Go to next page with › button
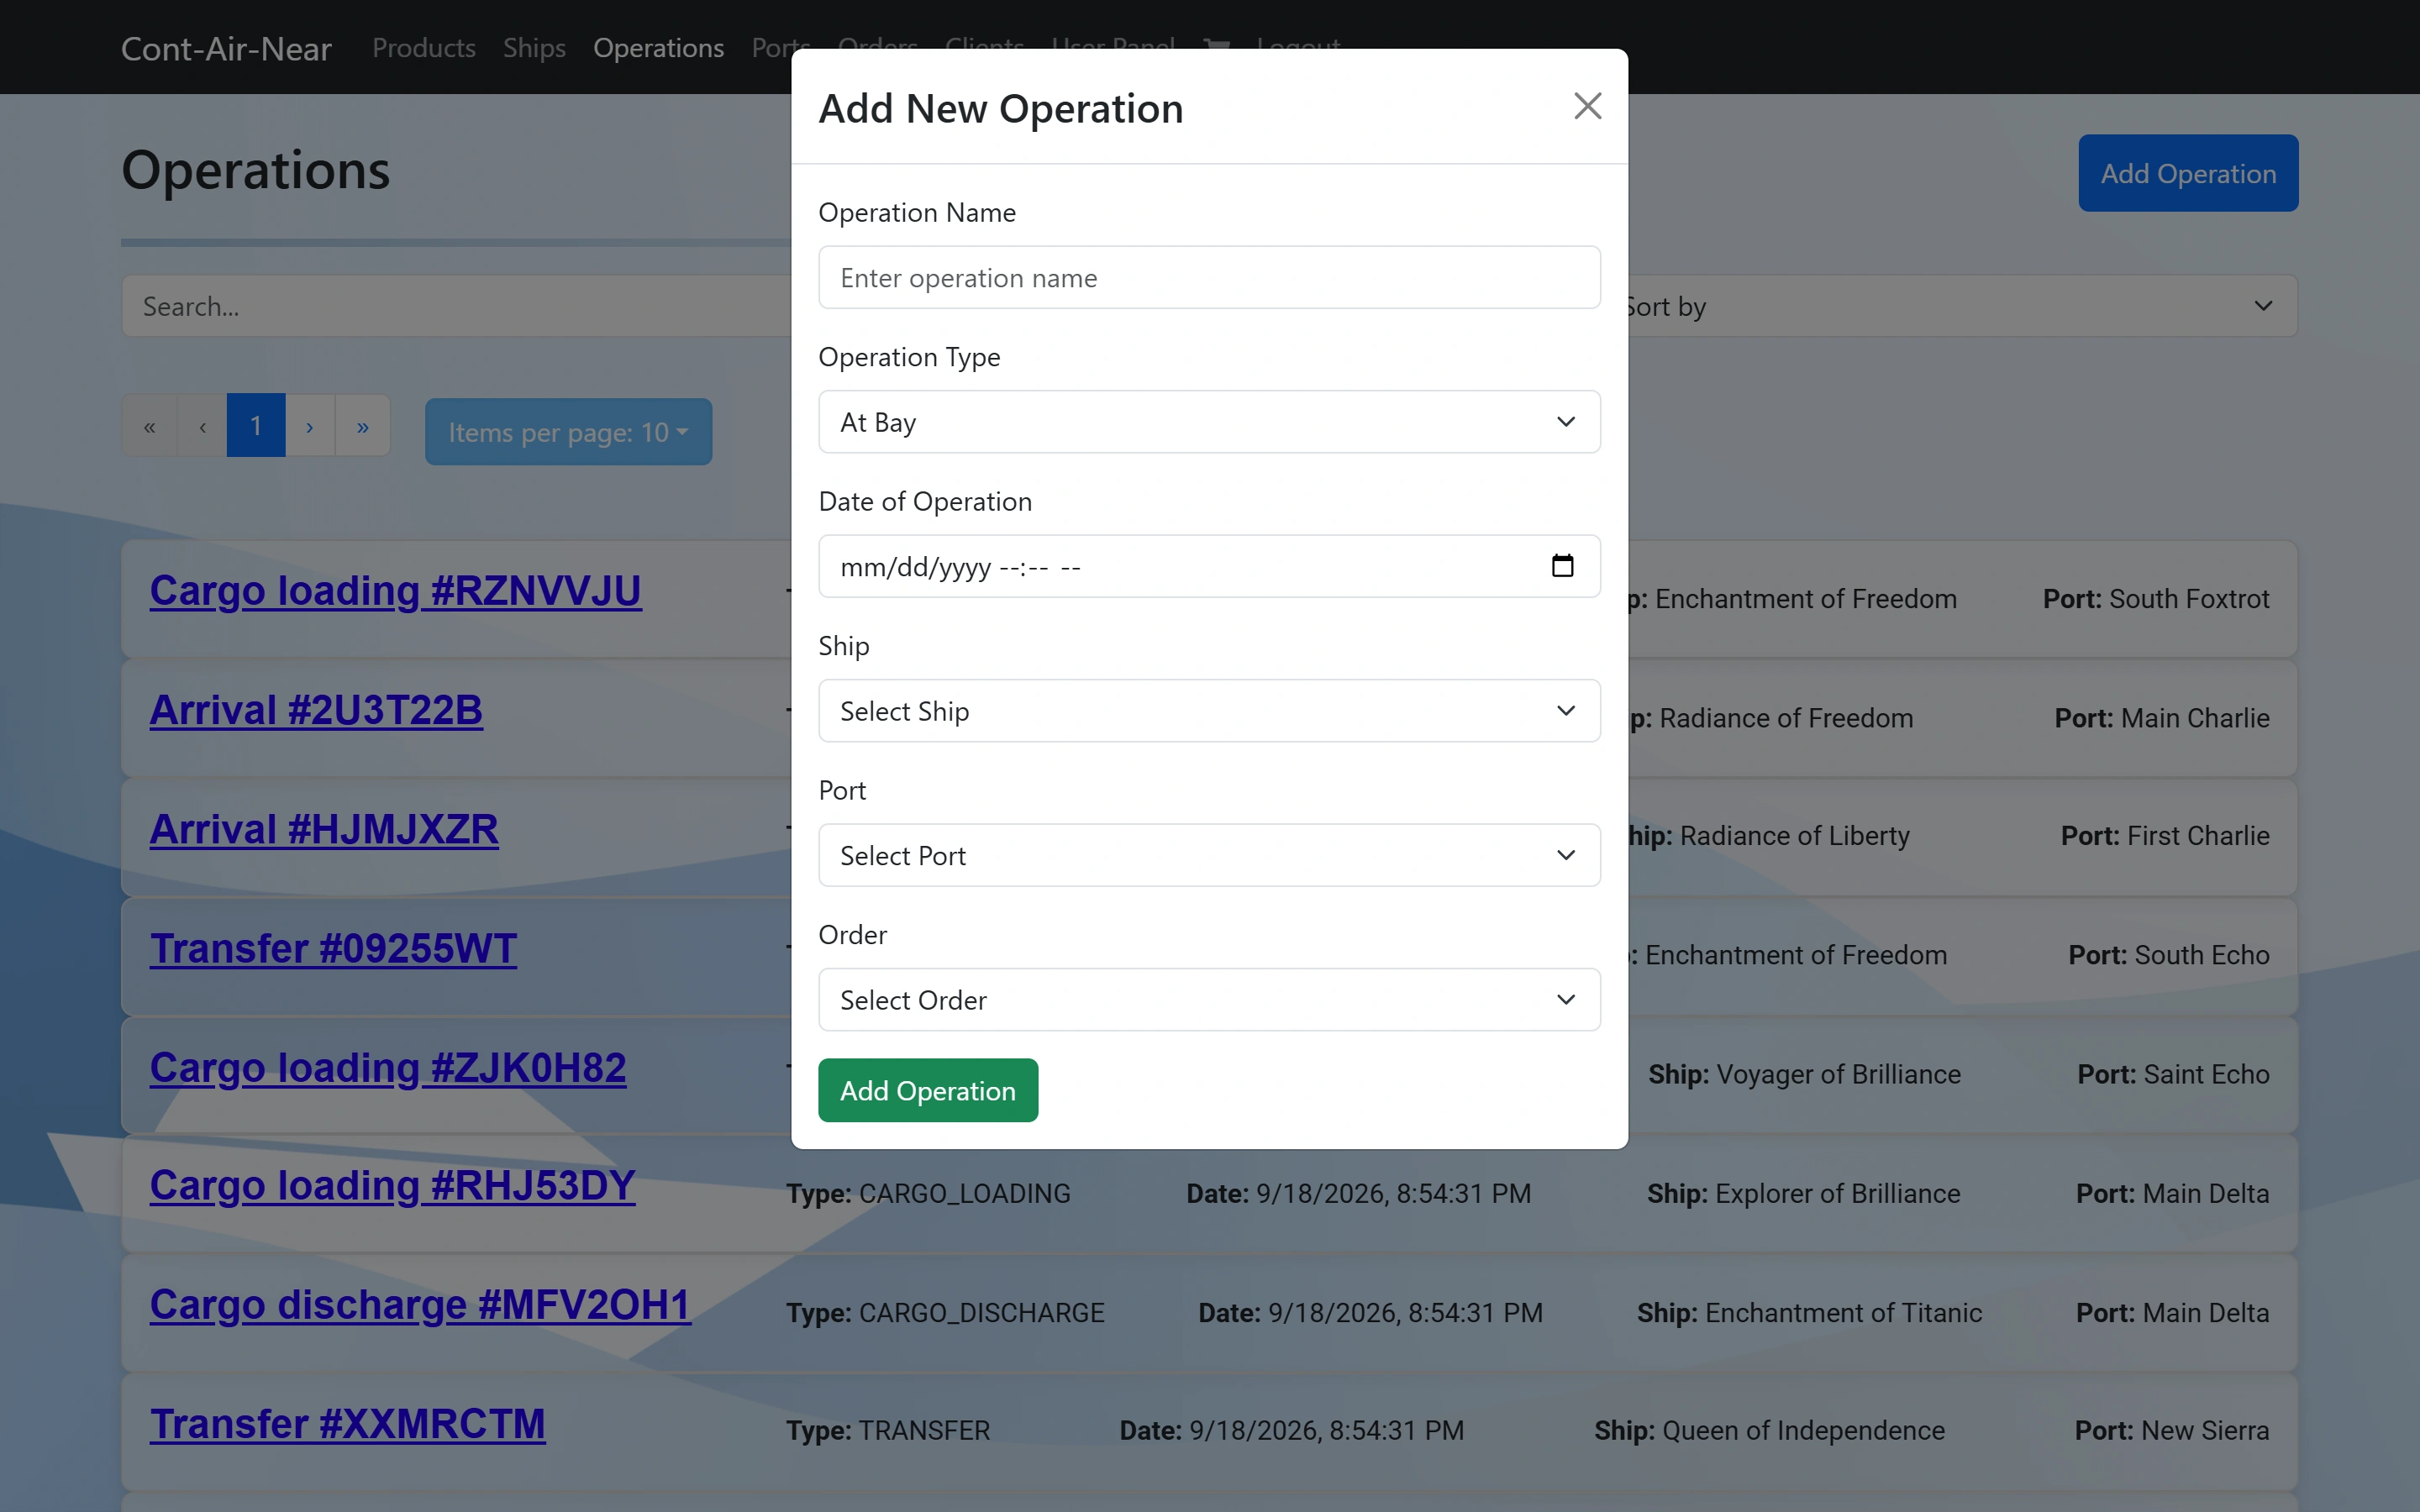 tap(310, 426)
